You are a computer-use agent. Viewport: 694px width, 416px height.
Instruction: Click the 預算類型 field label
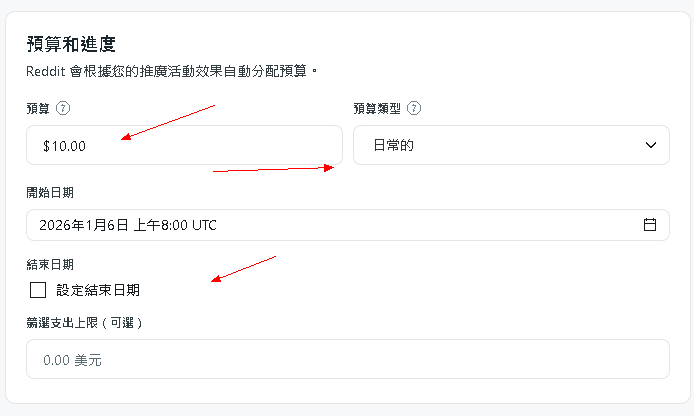(x=378, y=108)
